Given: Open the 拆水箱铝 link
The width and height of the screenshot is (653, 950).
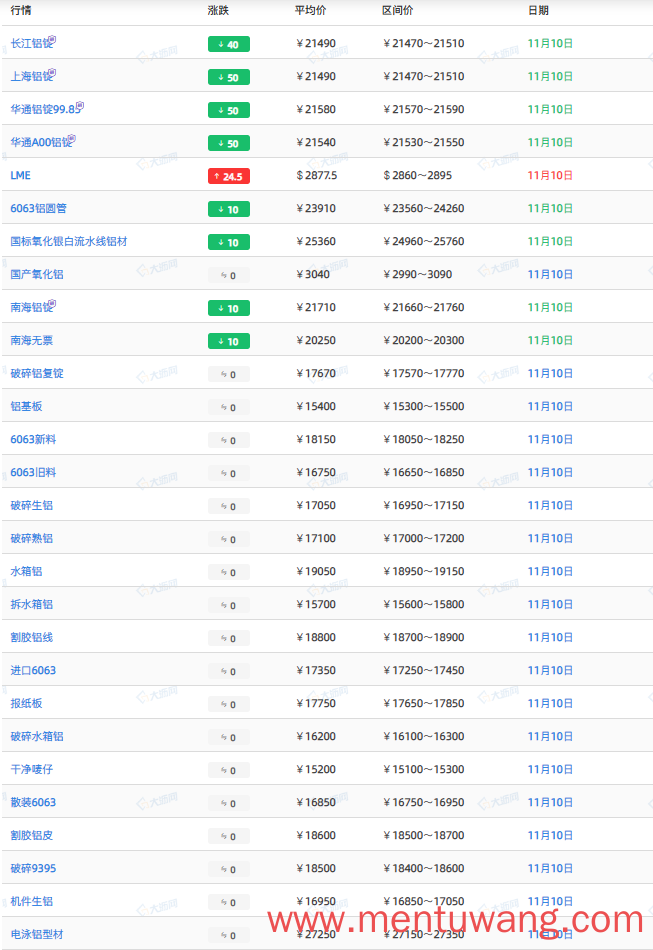Looking at the screenshot, I should [x=31, y=604].
